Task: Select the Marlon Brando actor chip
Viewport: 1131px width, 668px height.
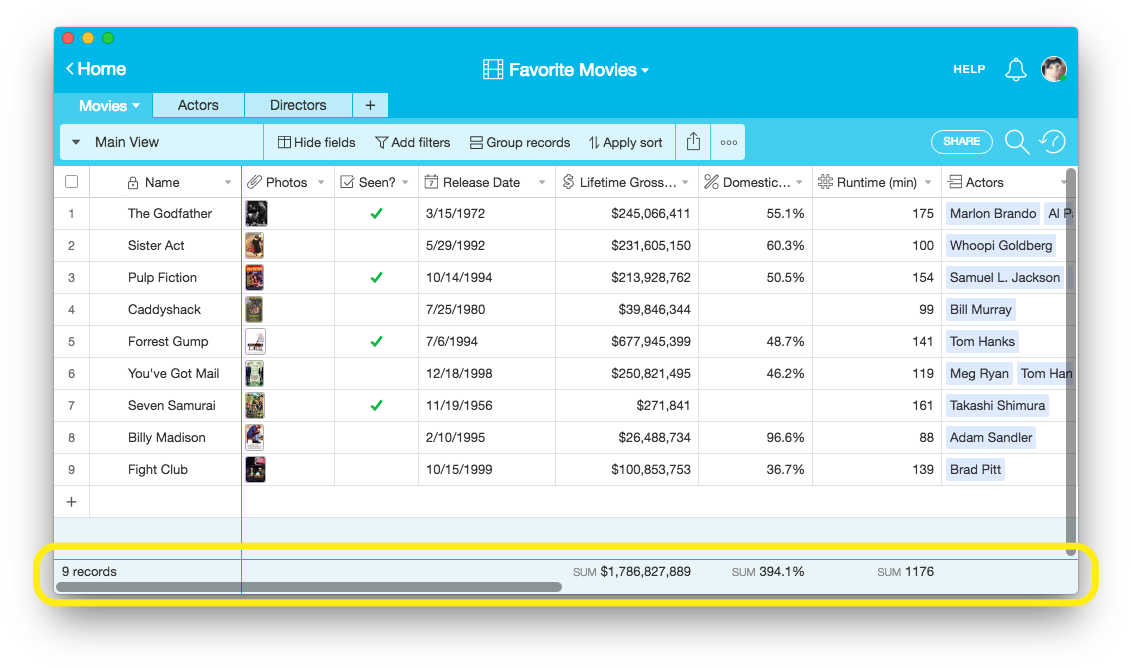Action: click(993, 214)
